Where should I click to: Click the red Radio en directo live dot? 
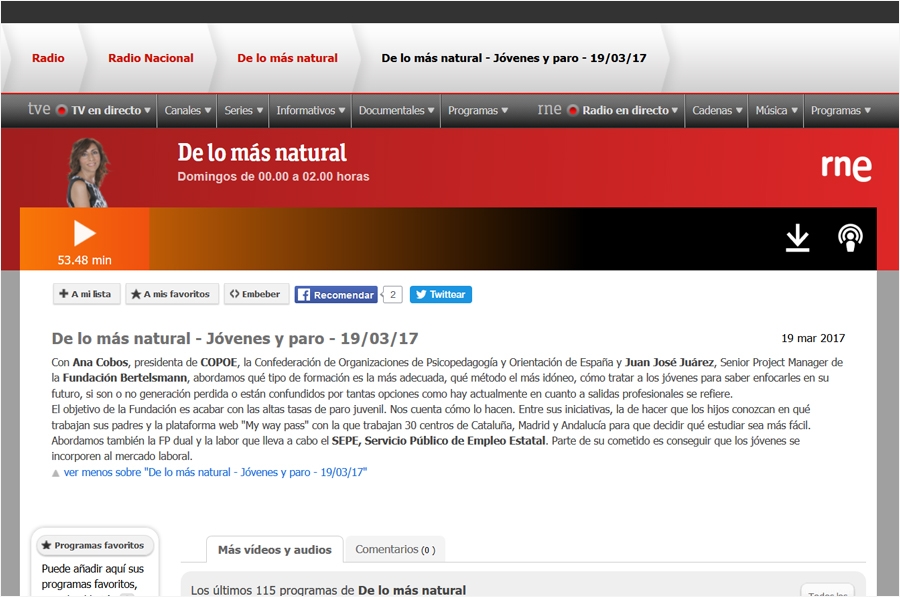click(572, 110)
